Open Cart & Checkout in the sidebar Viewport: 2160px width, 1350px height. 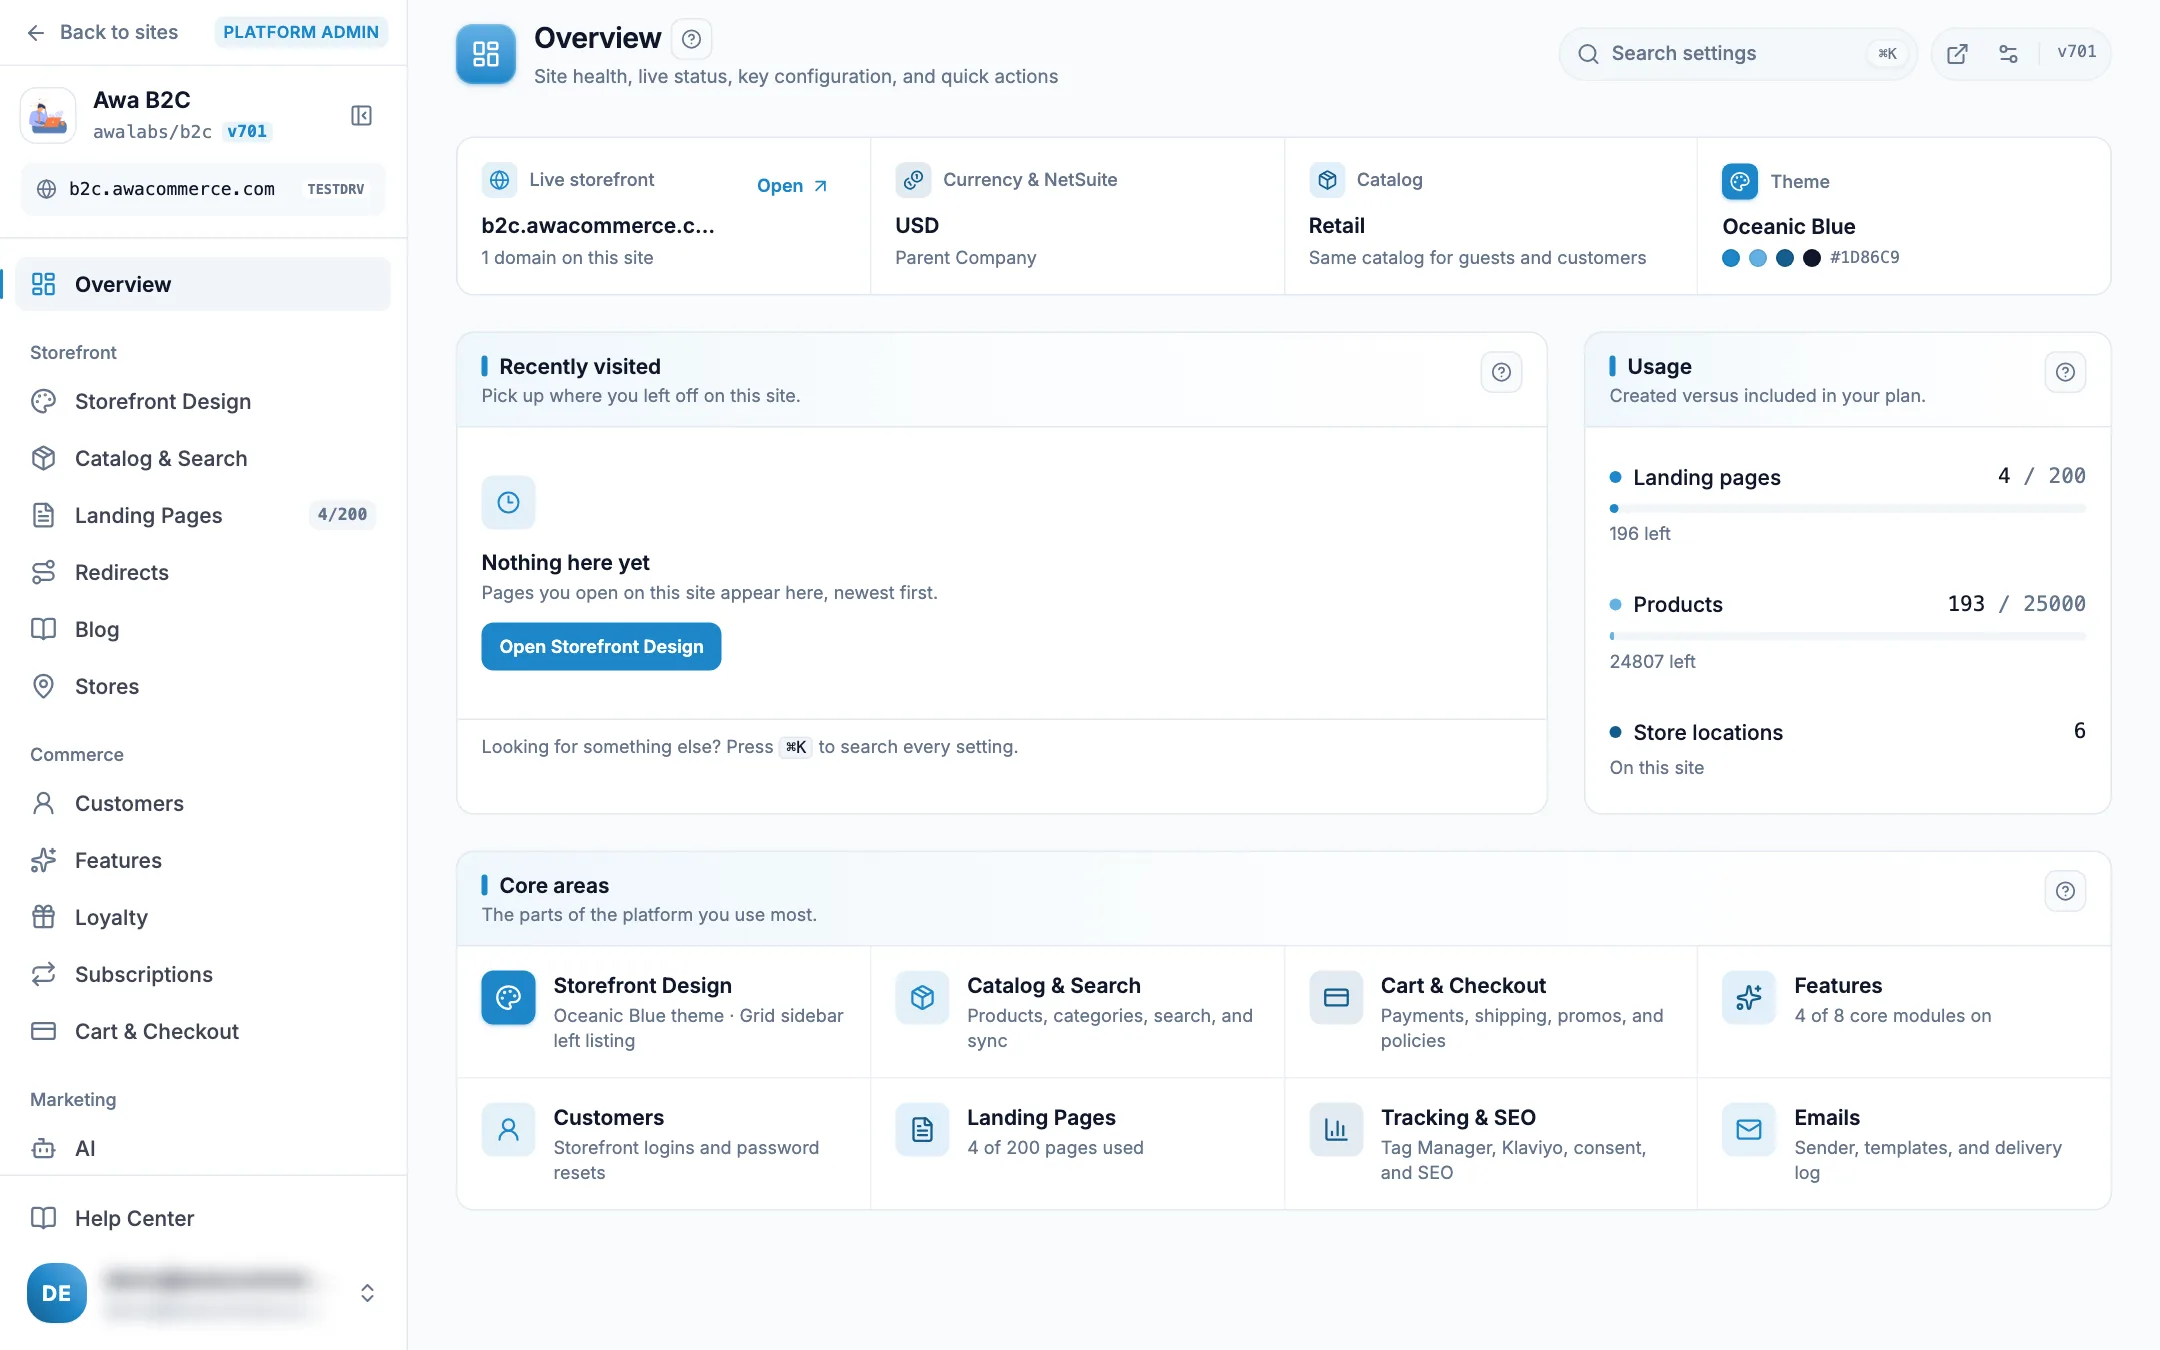coord(203,1031)
